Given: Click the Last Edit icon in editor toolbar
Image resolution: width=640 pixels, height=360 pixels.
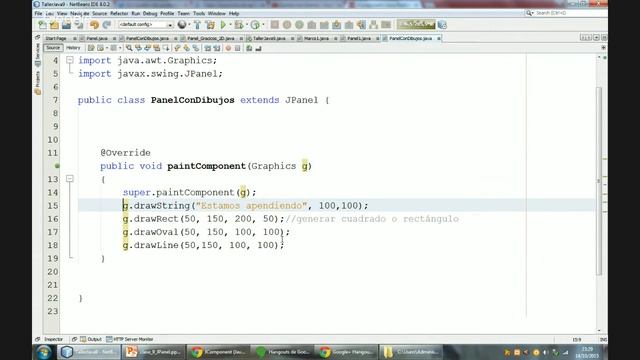Looking at the screenshot, I should 91,48.
